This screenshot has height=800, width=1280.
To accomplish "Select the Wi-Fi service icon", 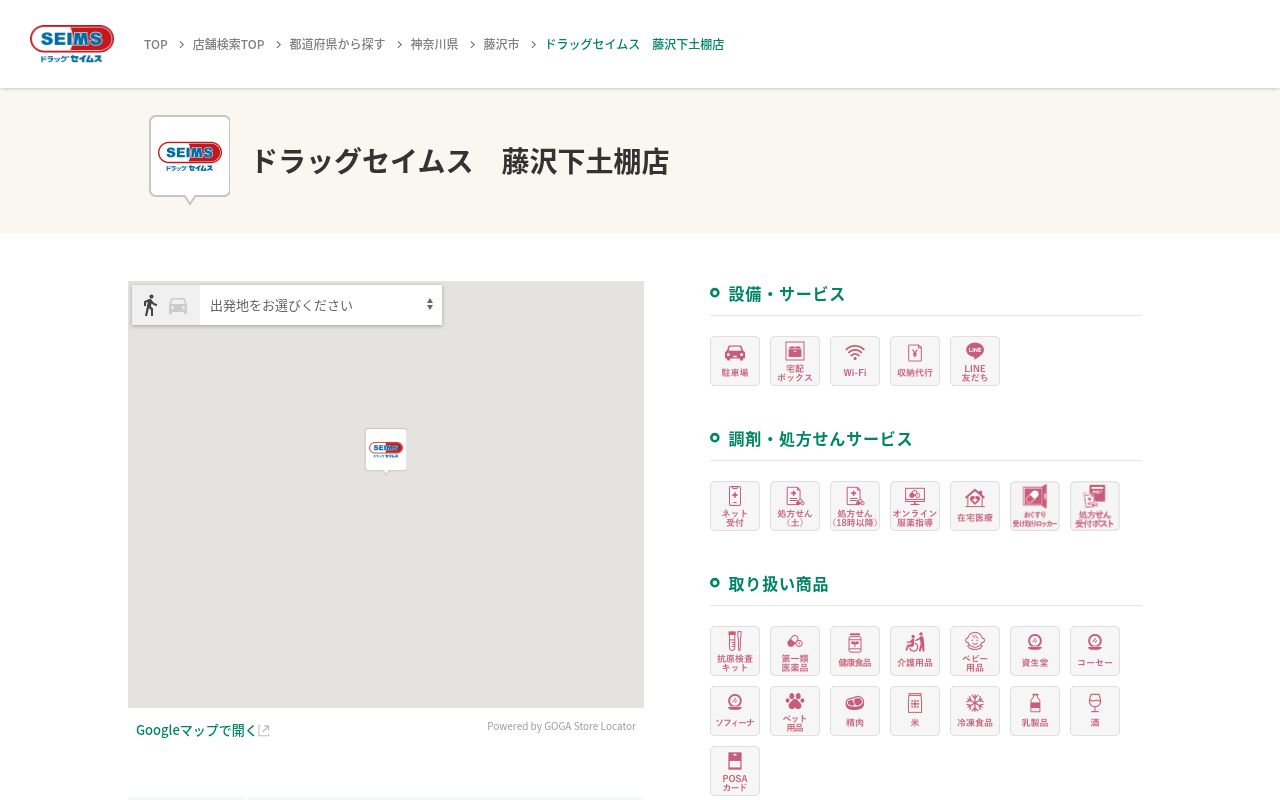I will (855, 361).
